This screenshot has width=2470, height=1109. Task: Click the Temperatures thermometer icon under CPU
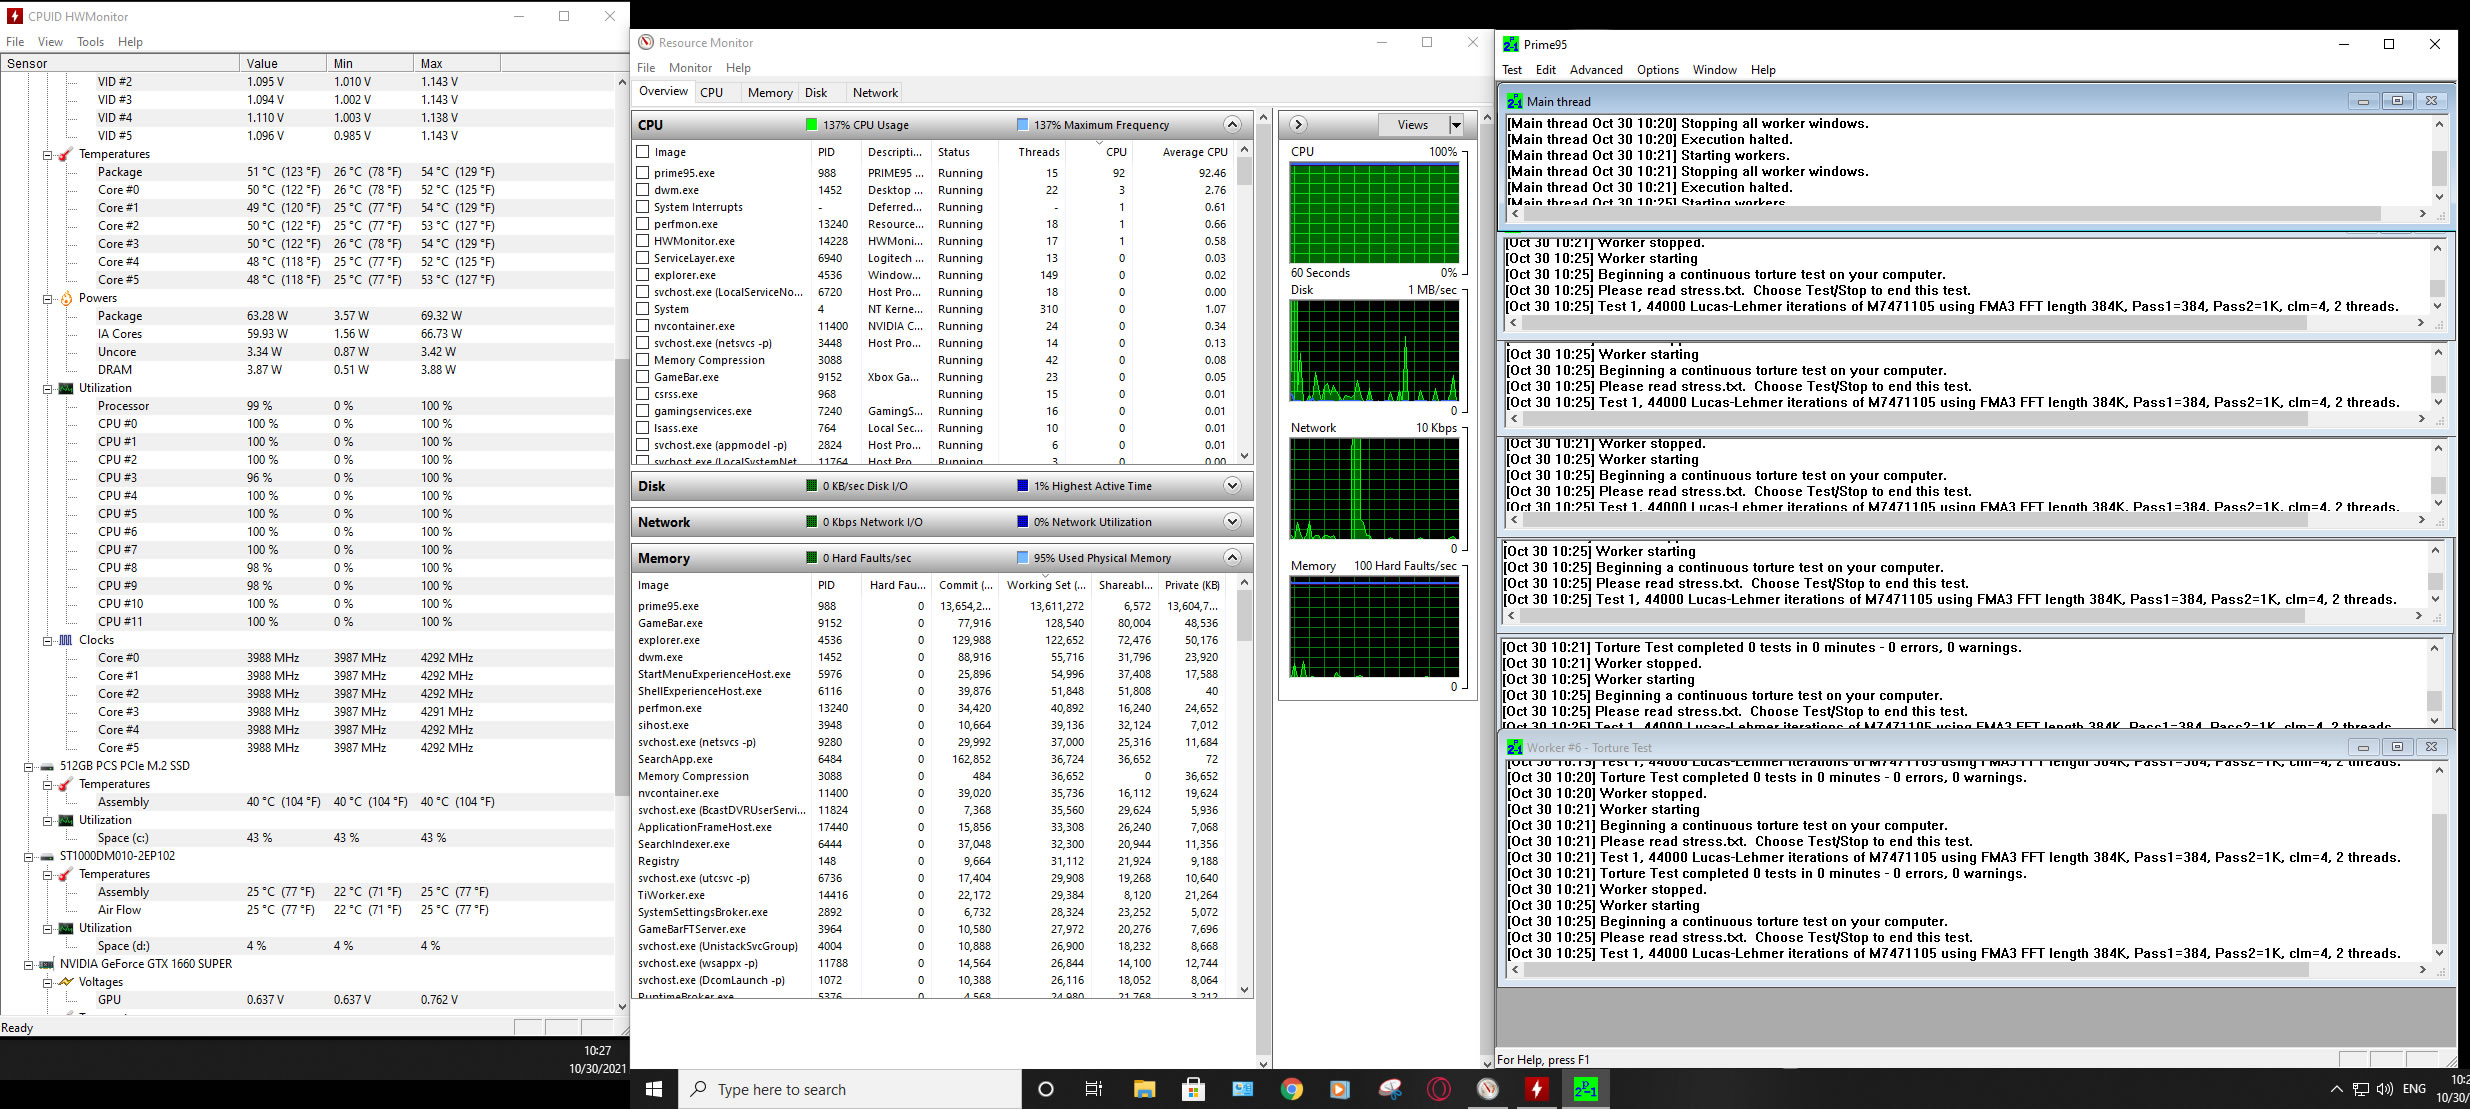[x=65, y=154]
